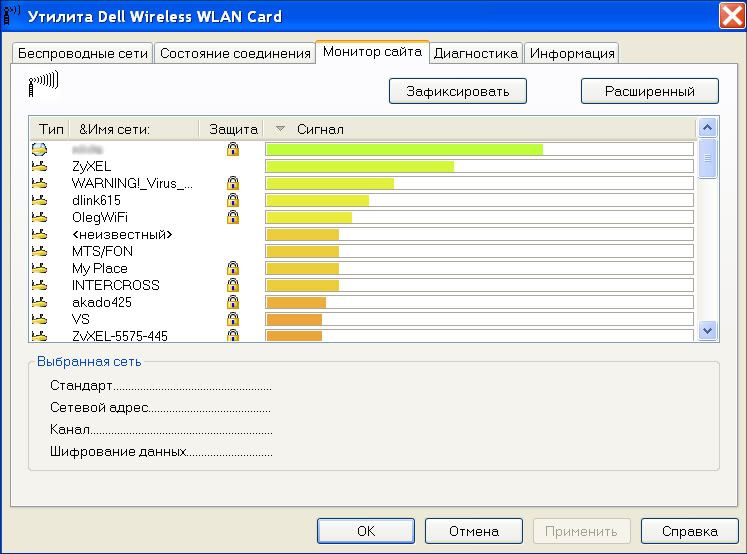Click the Применить button
Image resolution: width=747 pixels, height=554 pixels.
click(581, 531)
